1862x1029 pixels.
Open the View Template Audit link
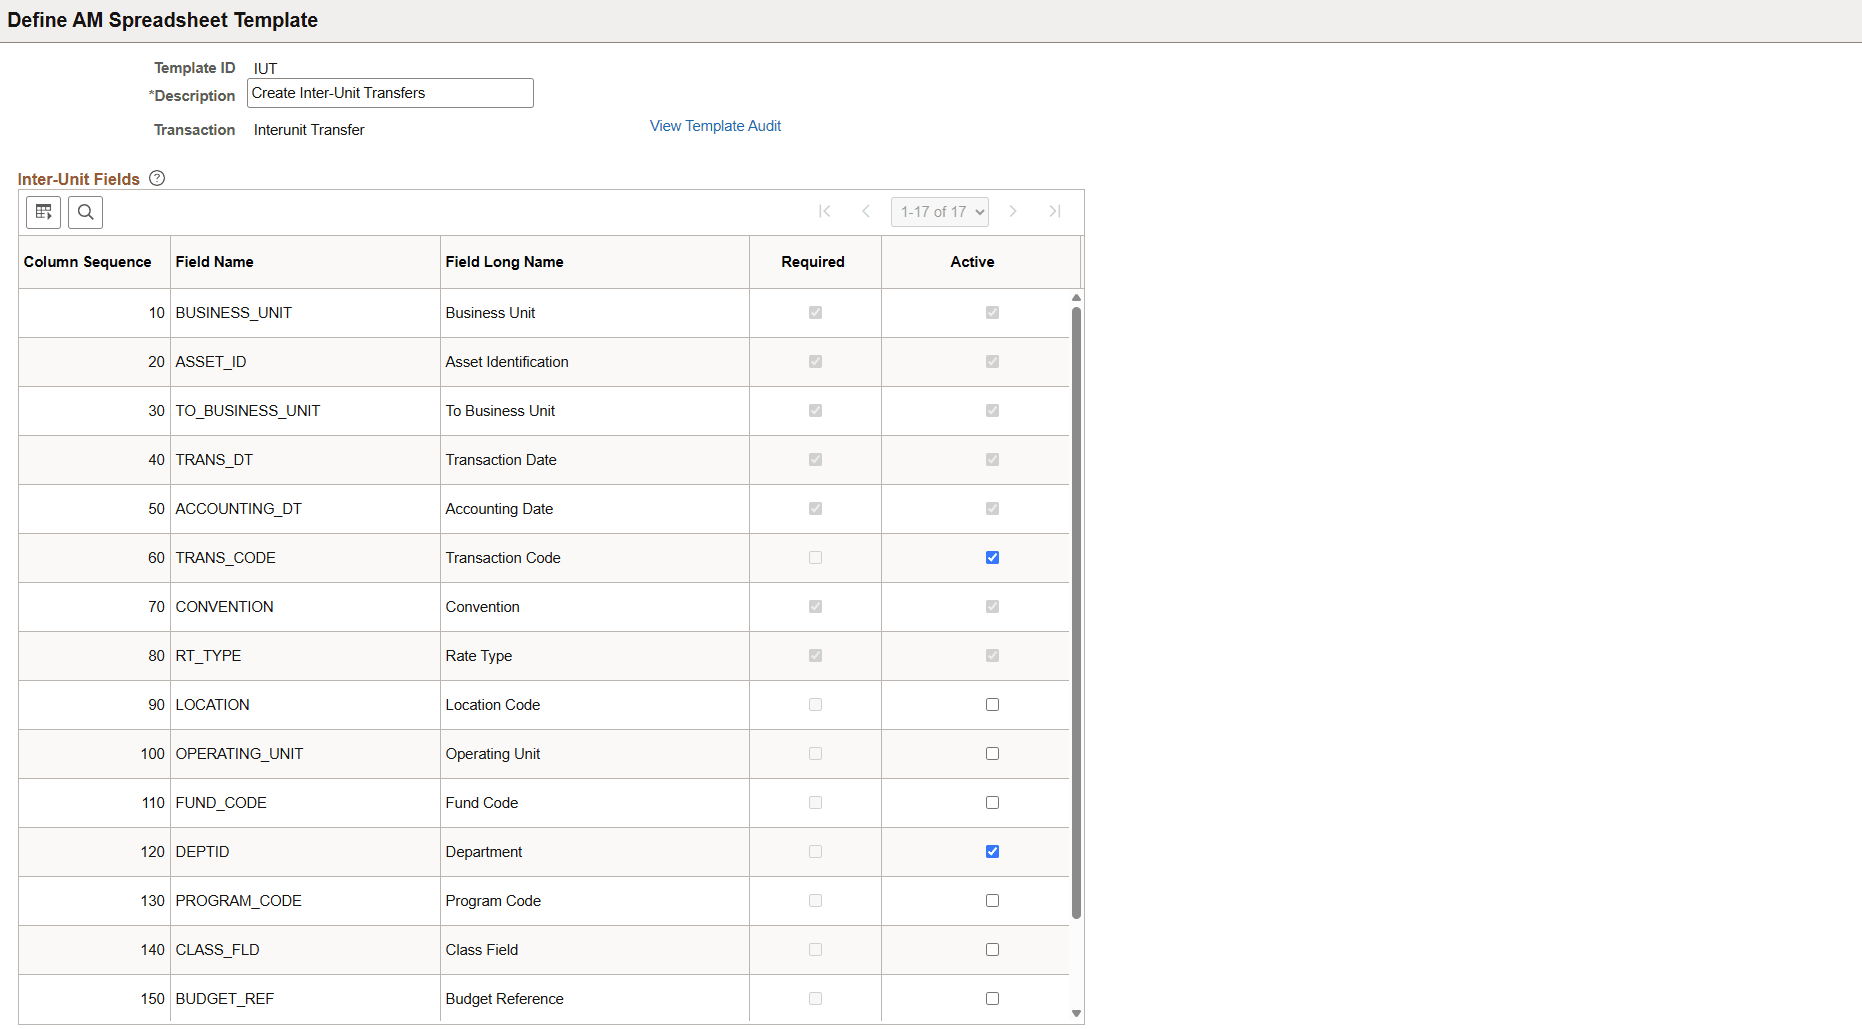[715, 125]
